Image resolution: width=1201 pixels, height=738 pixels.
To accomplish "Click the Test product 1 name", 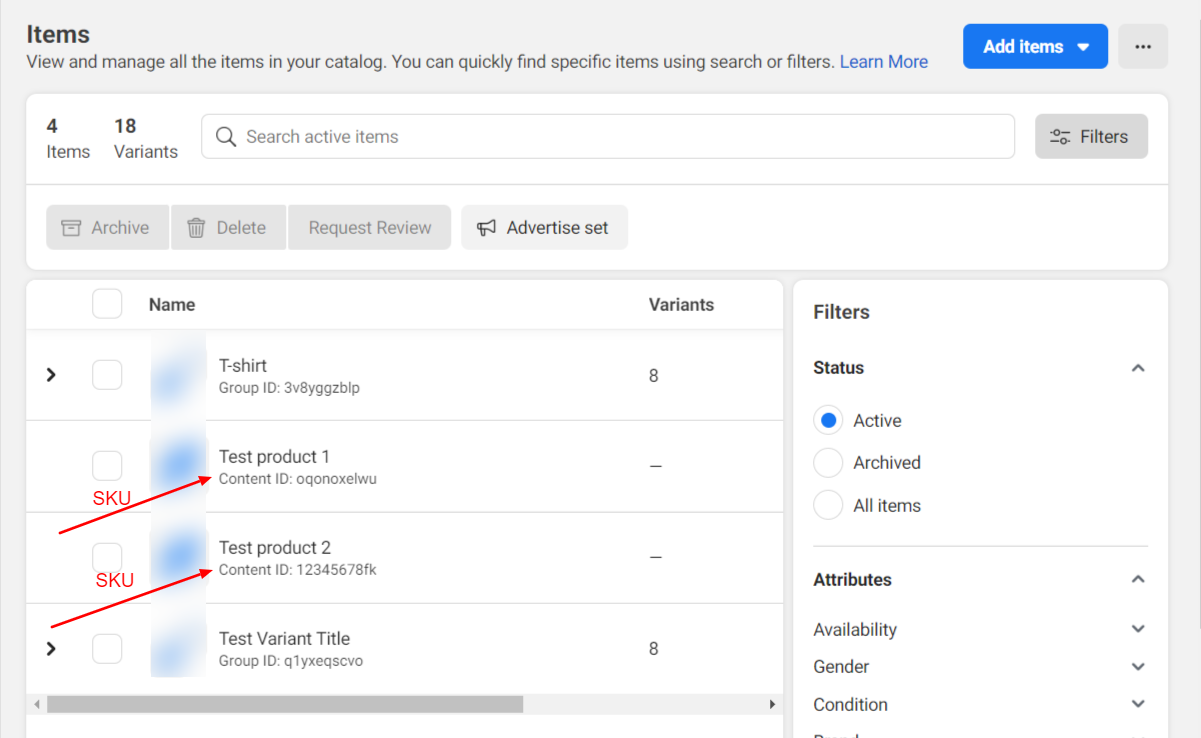I will coord(274,457).
